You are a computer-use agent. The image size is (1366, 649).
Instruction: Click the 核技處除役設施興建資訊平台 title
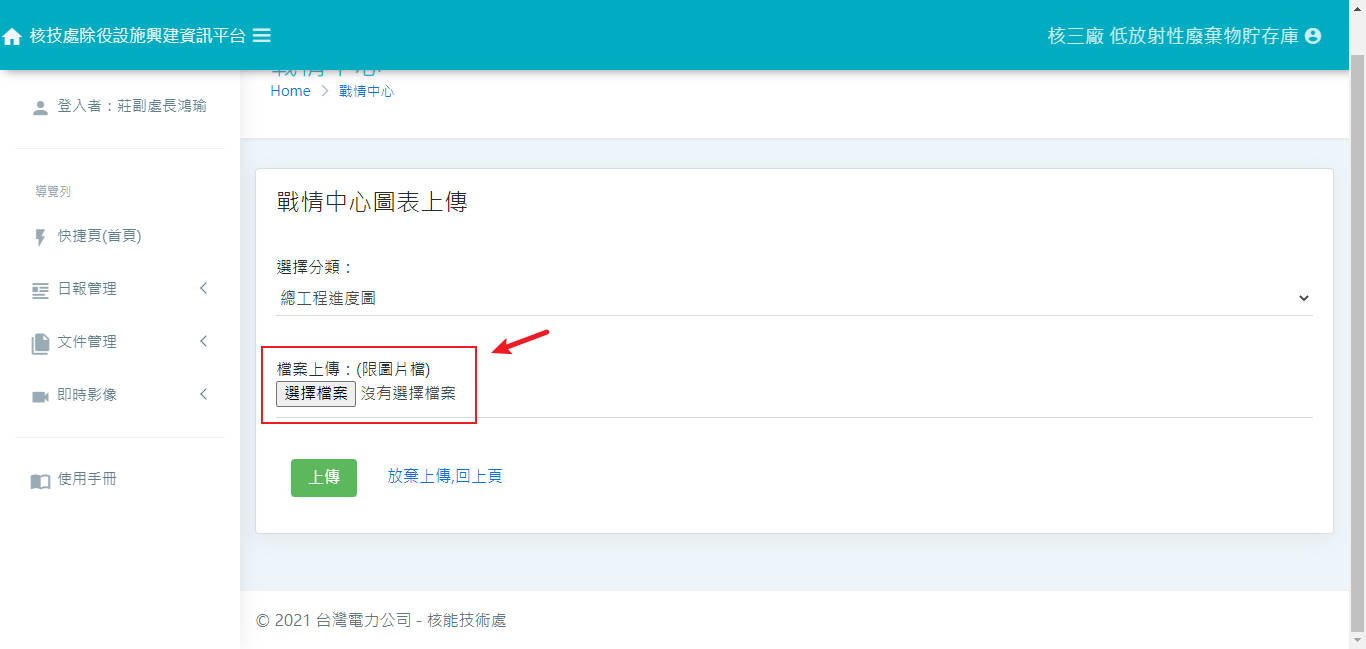[x=138, y=35]
